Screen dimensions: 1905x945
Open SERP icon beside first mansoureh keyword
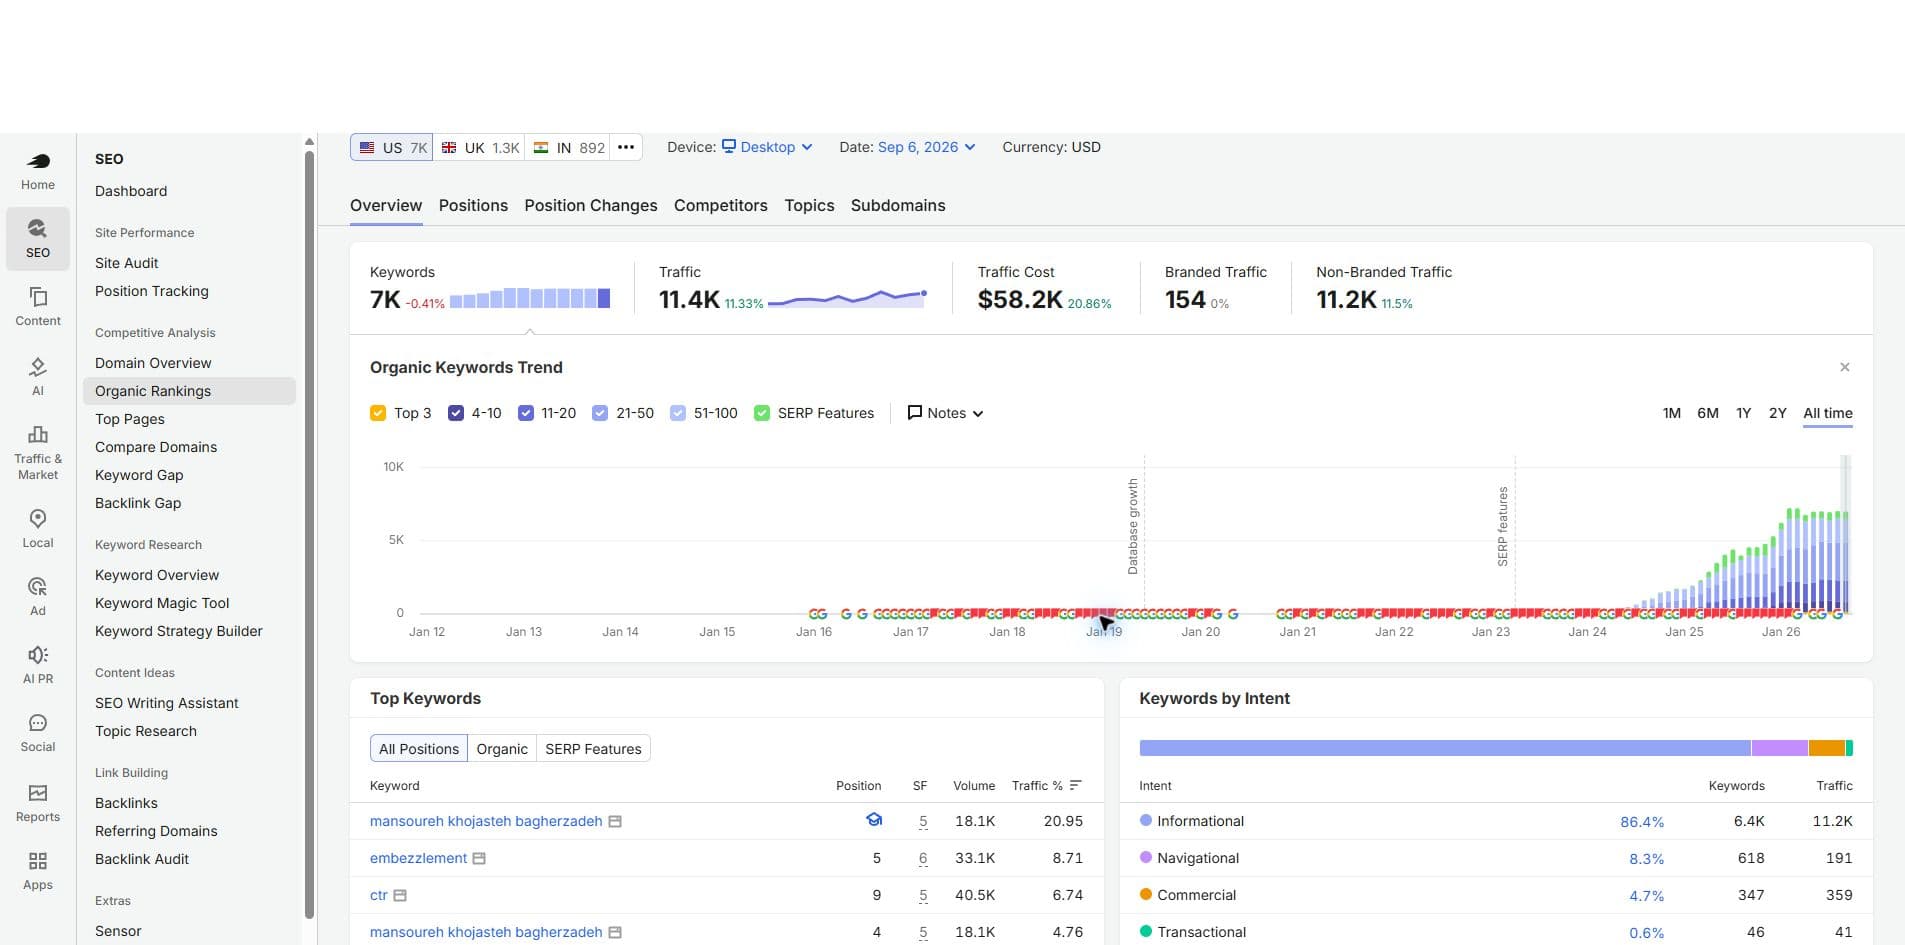615,821
